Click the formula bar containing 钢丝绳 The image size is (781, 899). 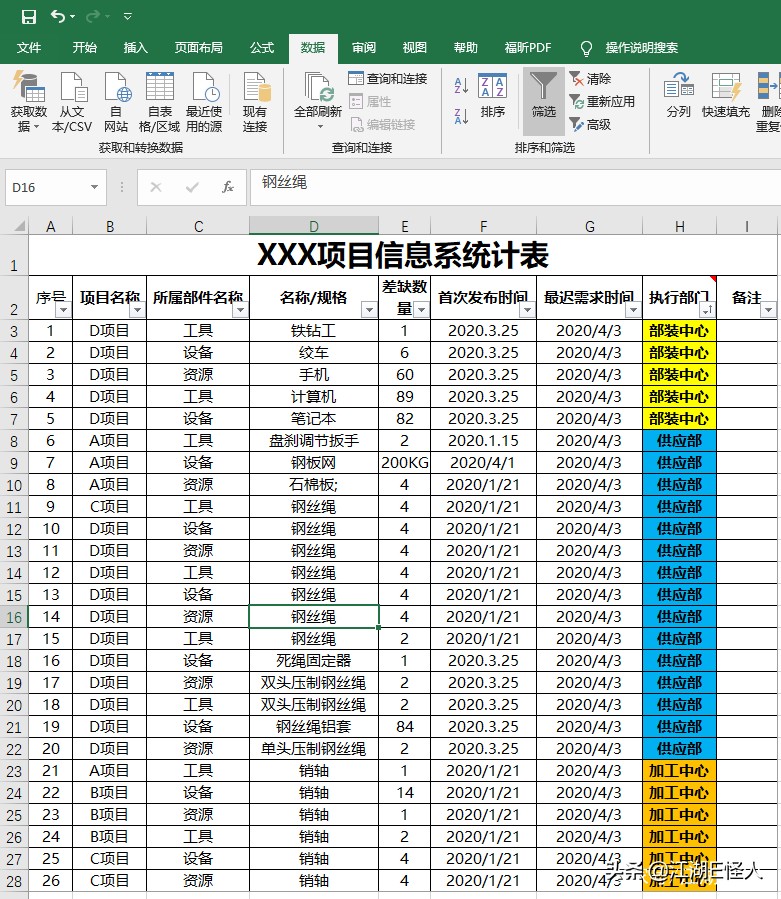[515, 187]
